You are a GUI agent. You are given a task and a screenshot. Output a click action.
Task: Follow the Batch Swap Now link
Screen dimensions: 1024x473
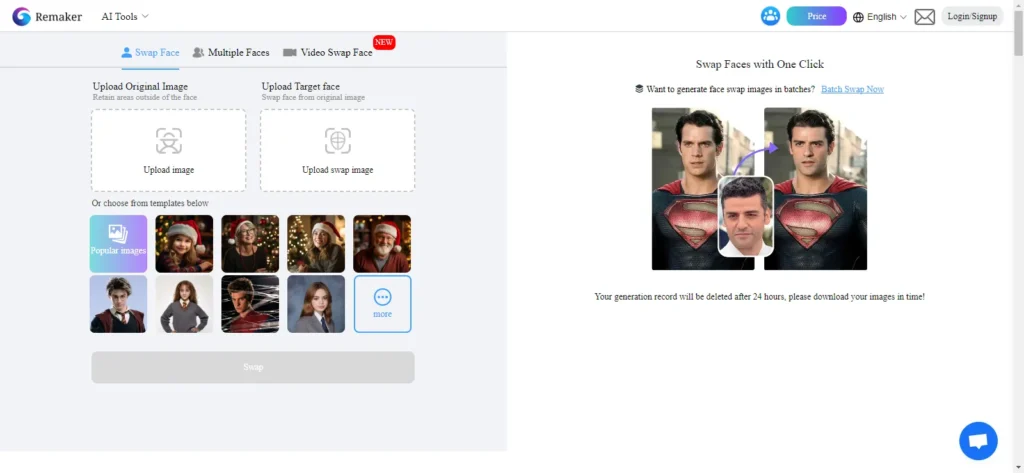[x=852, y=89]
